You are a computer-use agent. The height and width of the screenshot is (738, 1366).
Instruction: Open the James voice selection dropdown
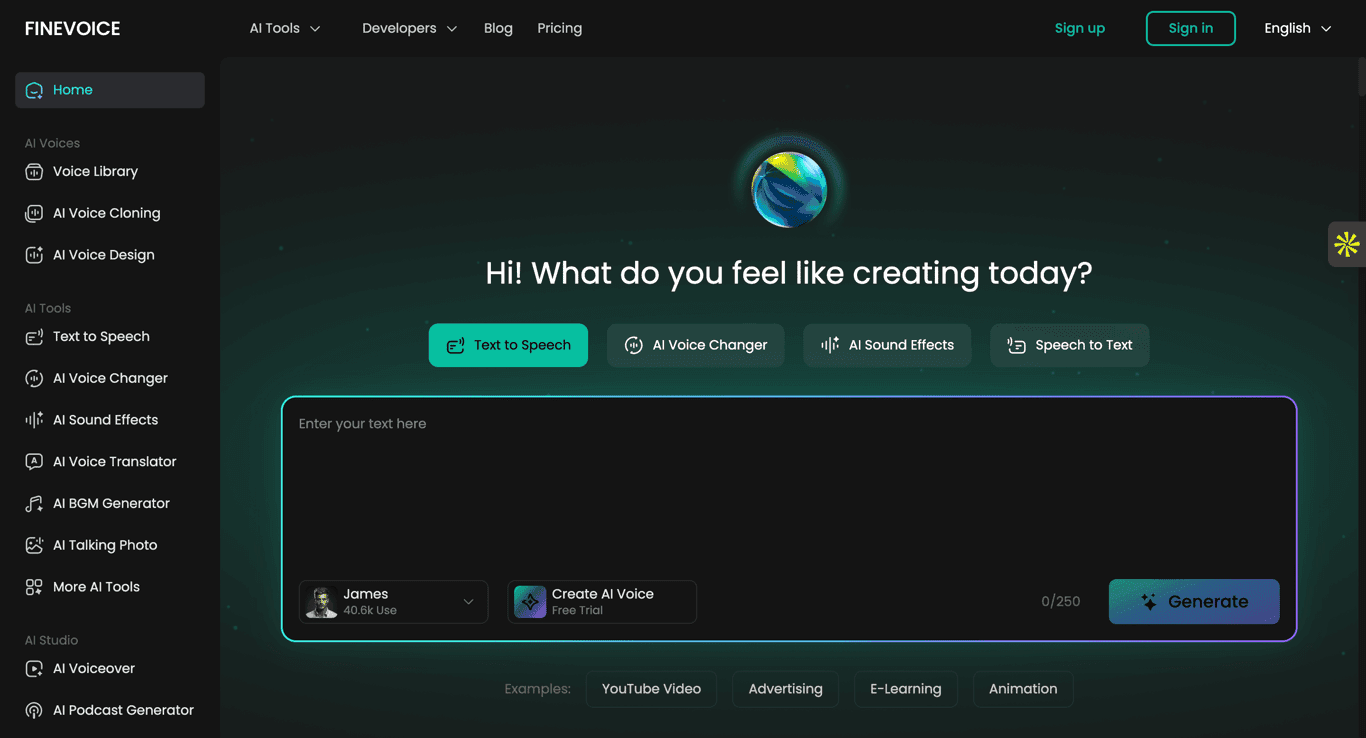point(393,602)
